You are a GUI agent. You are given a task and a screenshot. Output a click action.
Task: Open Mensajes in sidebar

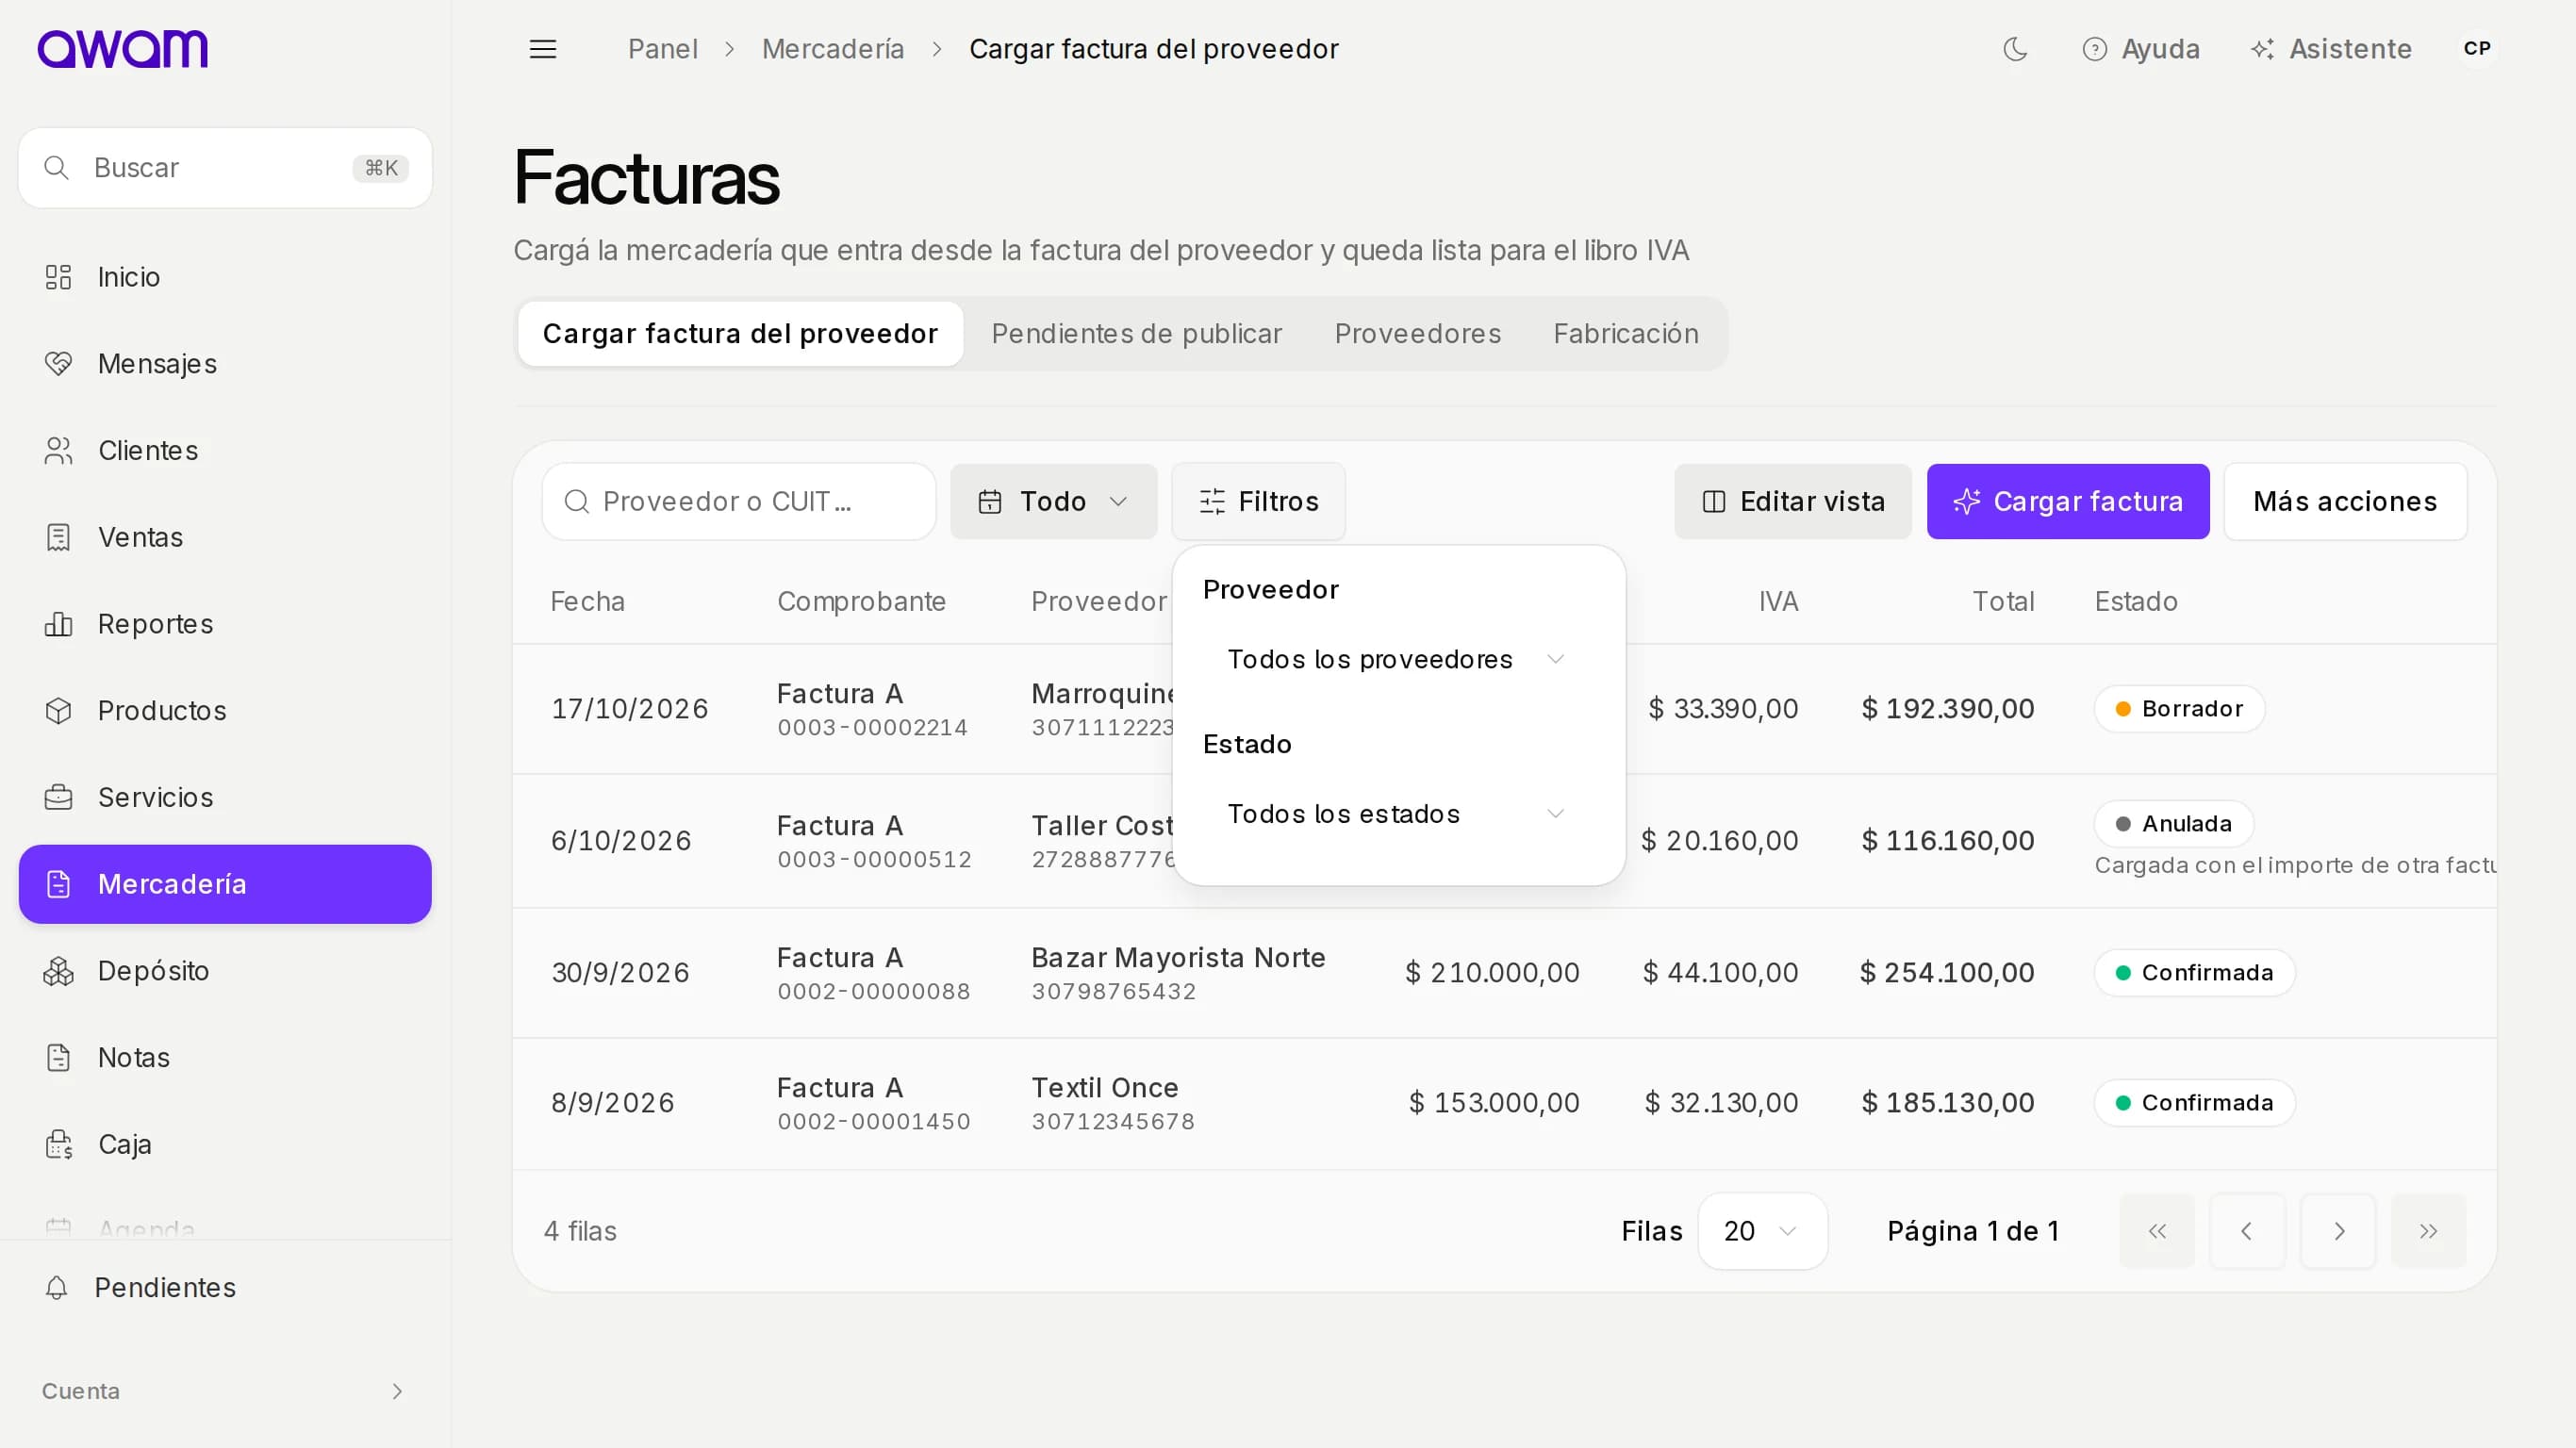point(225,364)
